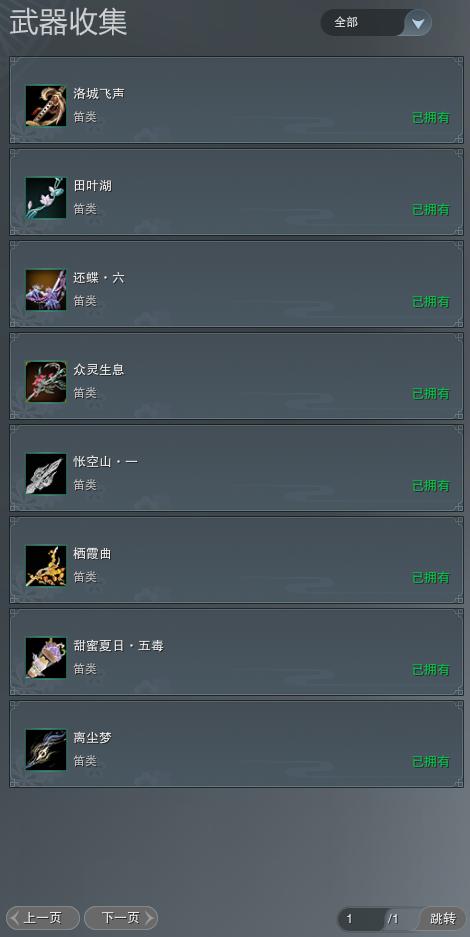470x937 pixels.
Task: Click the 栖霞曲 golden flute icon
Action: (x=46, y=566)
